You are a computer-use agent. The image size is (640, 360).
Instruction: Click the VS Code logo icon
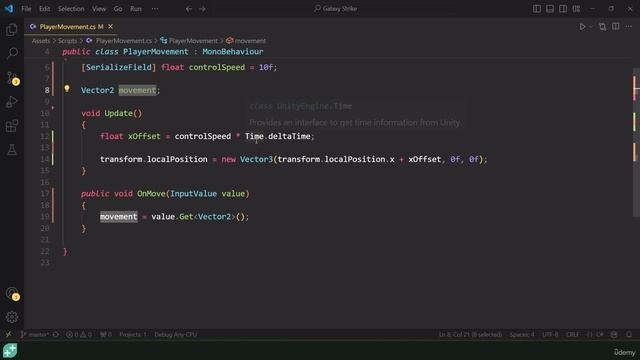(x=9, y=9)
